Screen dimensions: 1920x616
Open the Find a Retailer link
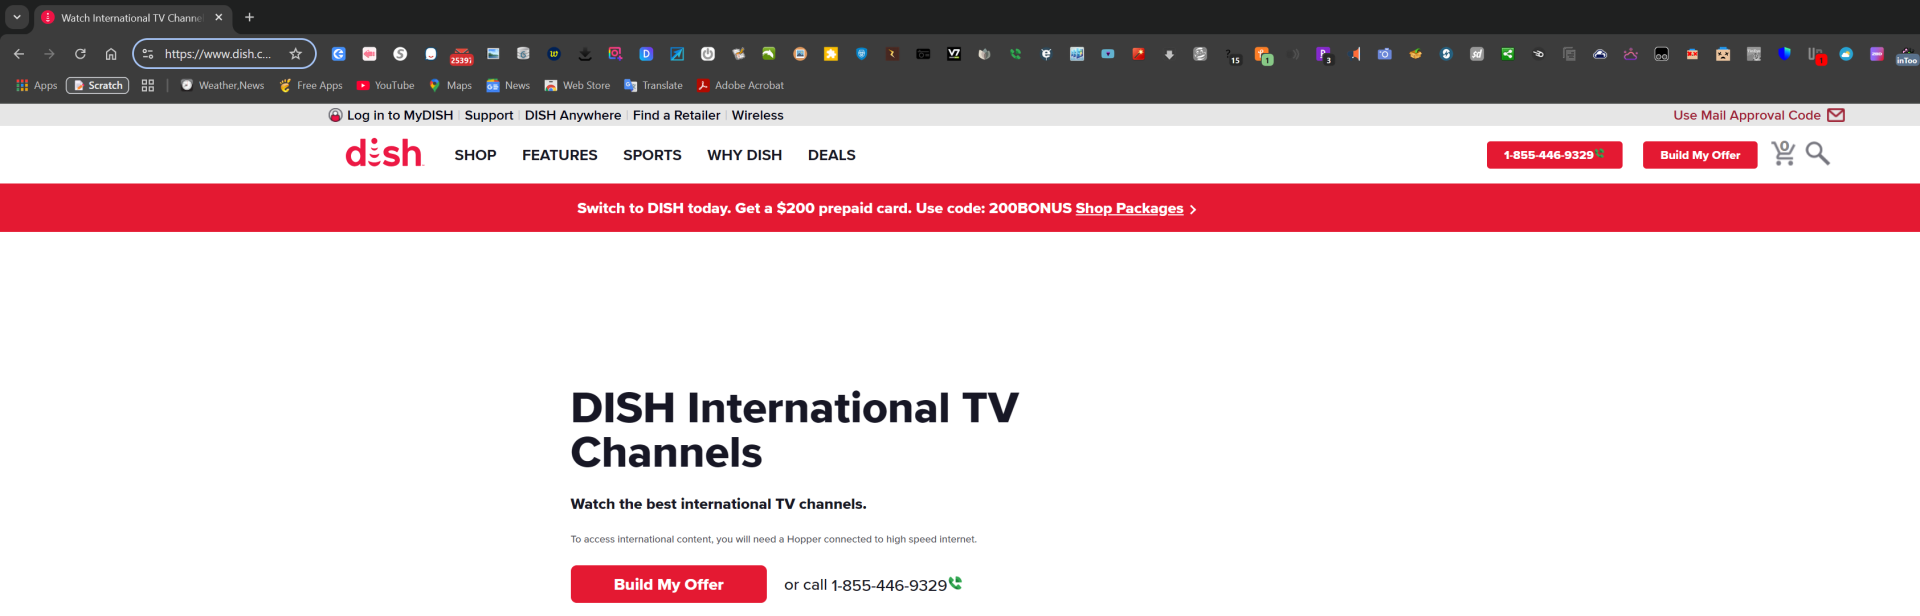[676, 115]
